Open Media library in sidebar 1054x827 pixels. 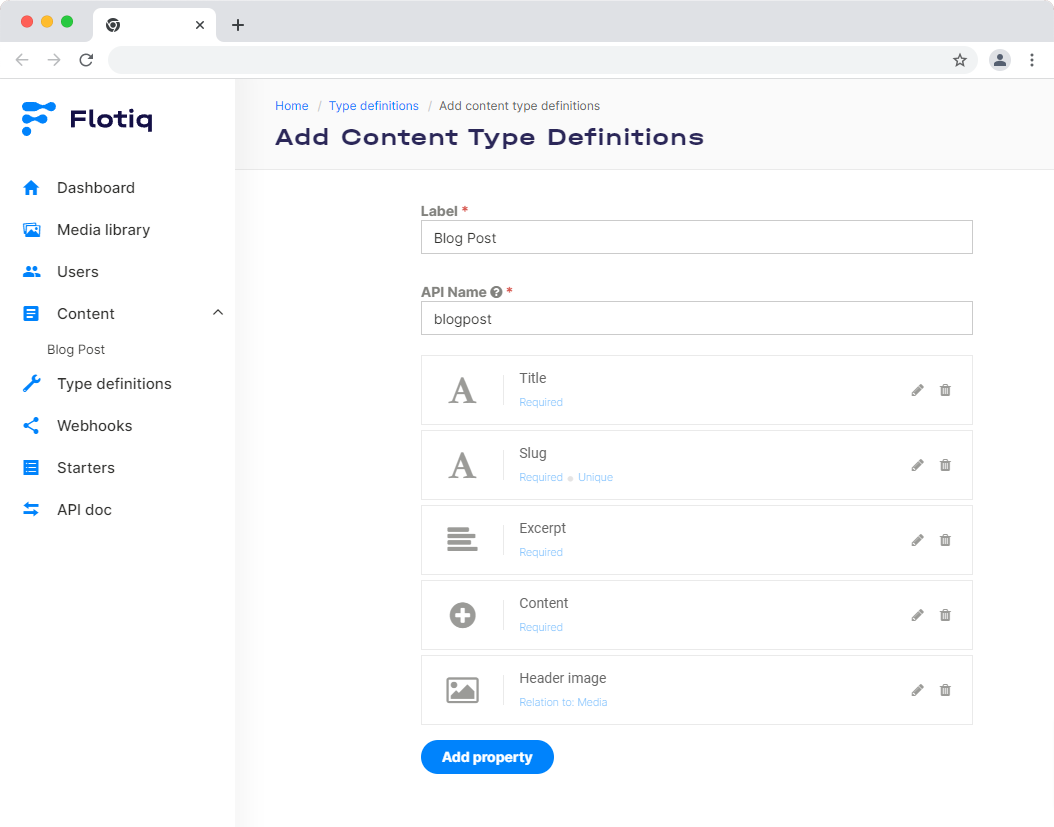pyautogui.click(x=104, y=230)
